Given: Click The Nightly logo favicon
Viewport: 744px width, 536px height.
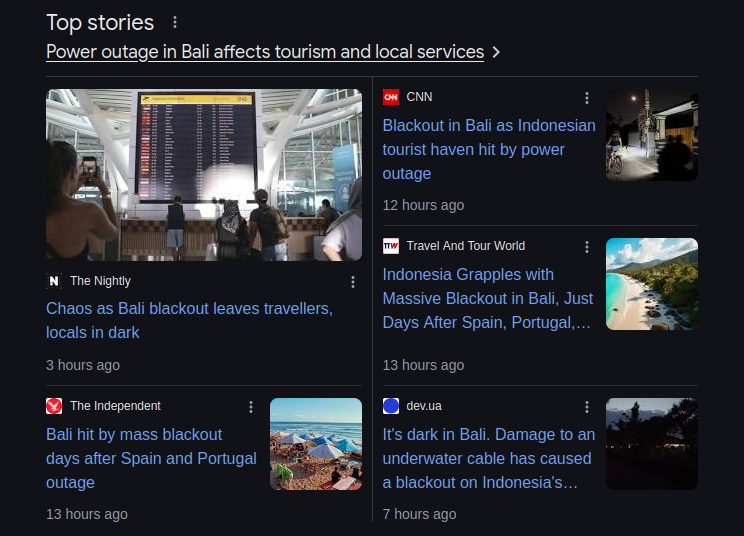Looking at the screenshot, I should coord(54,281).
